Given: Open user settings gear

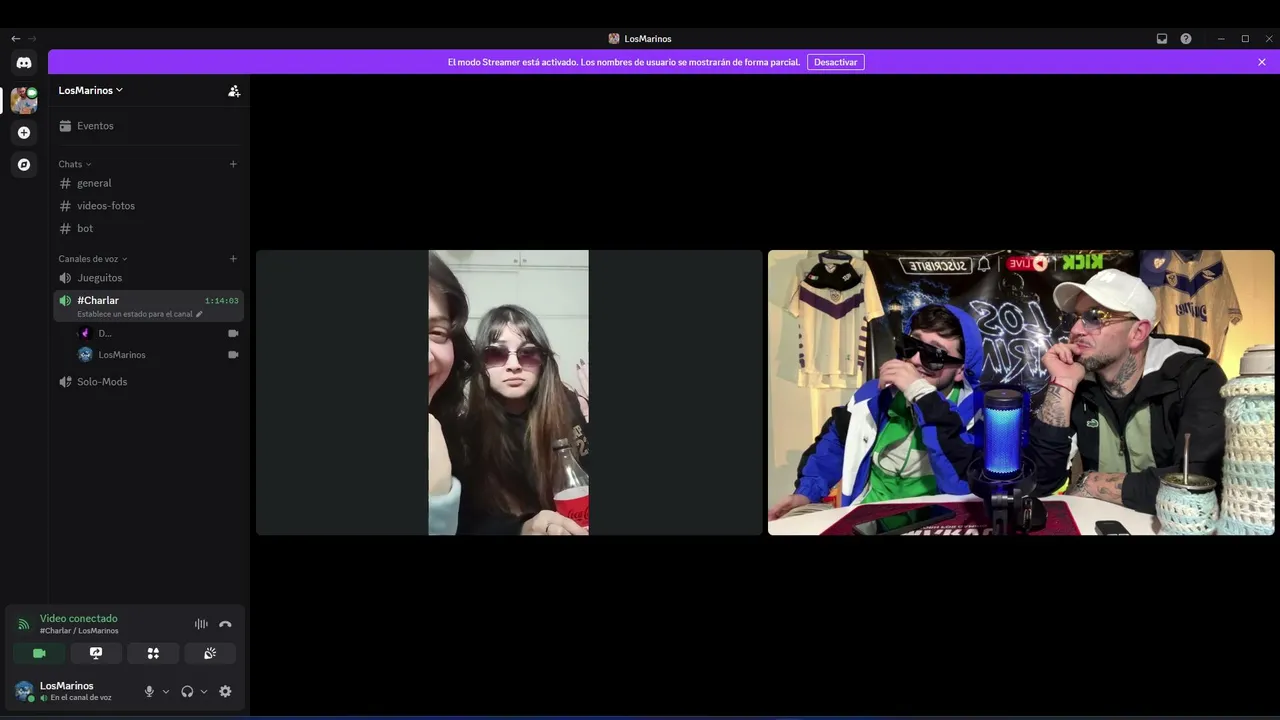Looking at the screenshot, I should (x=225, y=691).
